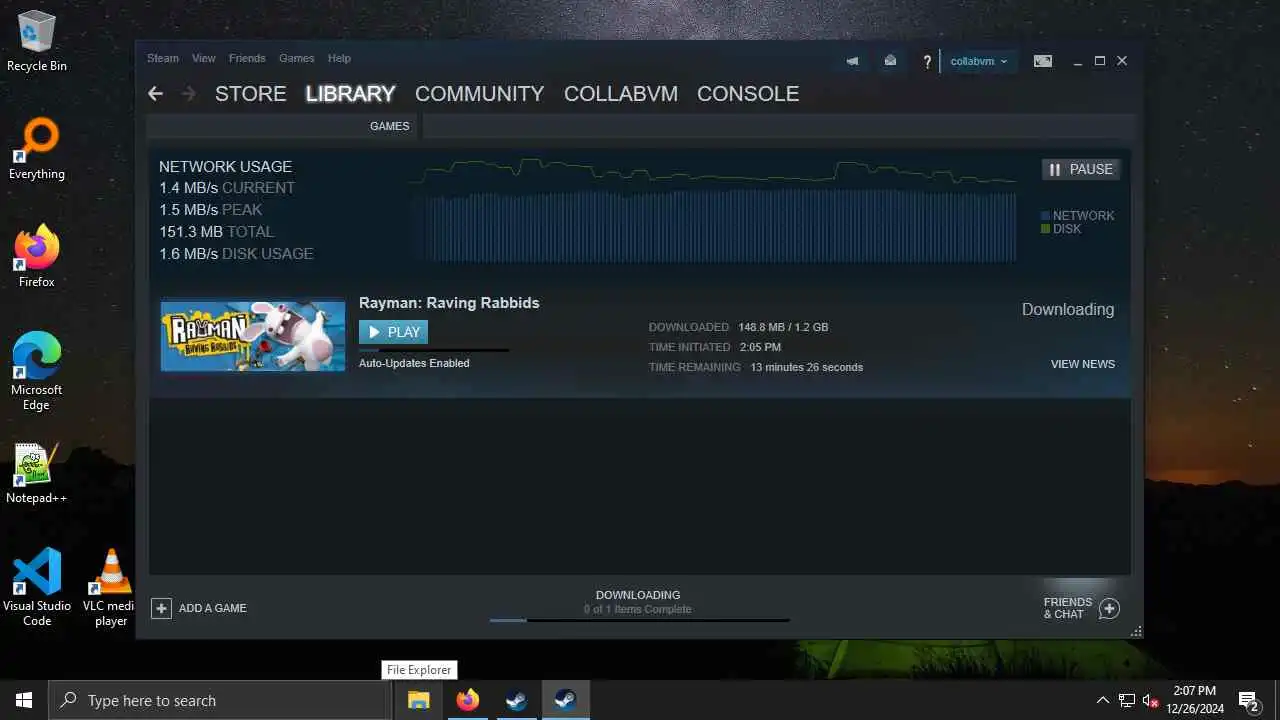Click the muted volume tray icon

1151,700
